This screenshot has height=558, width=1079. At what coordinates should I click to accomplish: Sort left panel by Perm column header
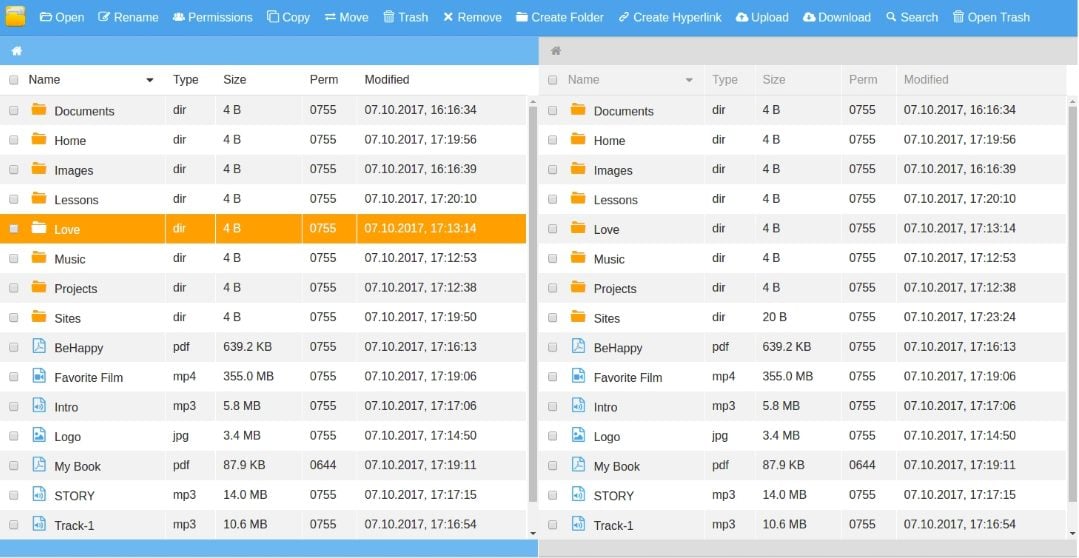(x=323, y=80)
